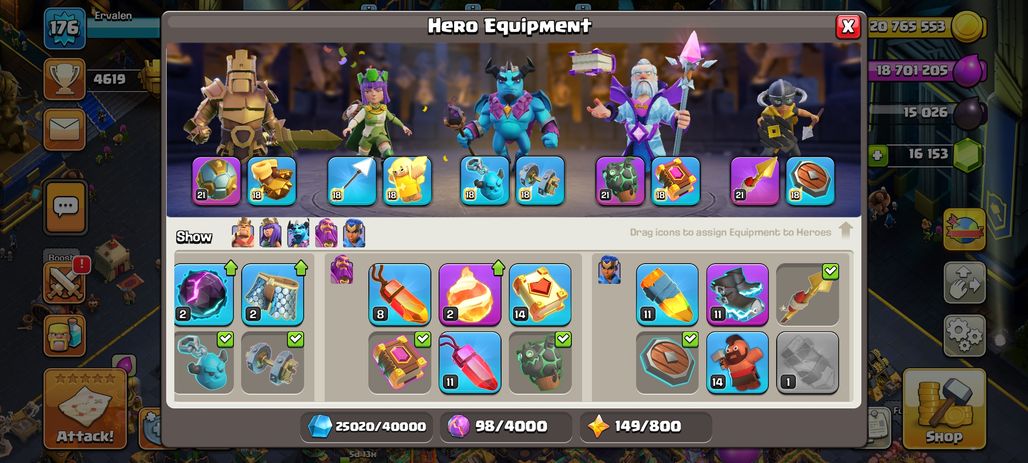Select the Electro Boots equipment icon

(x=738, y=294)
